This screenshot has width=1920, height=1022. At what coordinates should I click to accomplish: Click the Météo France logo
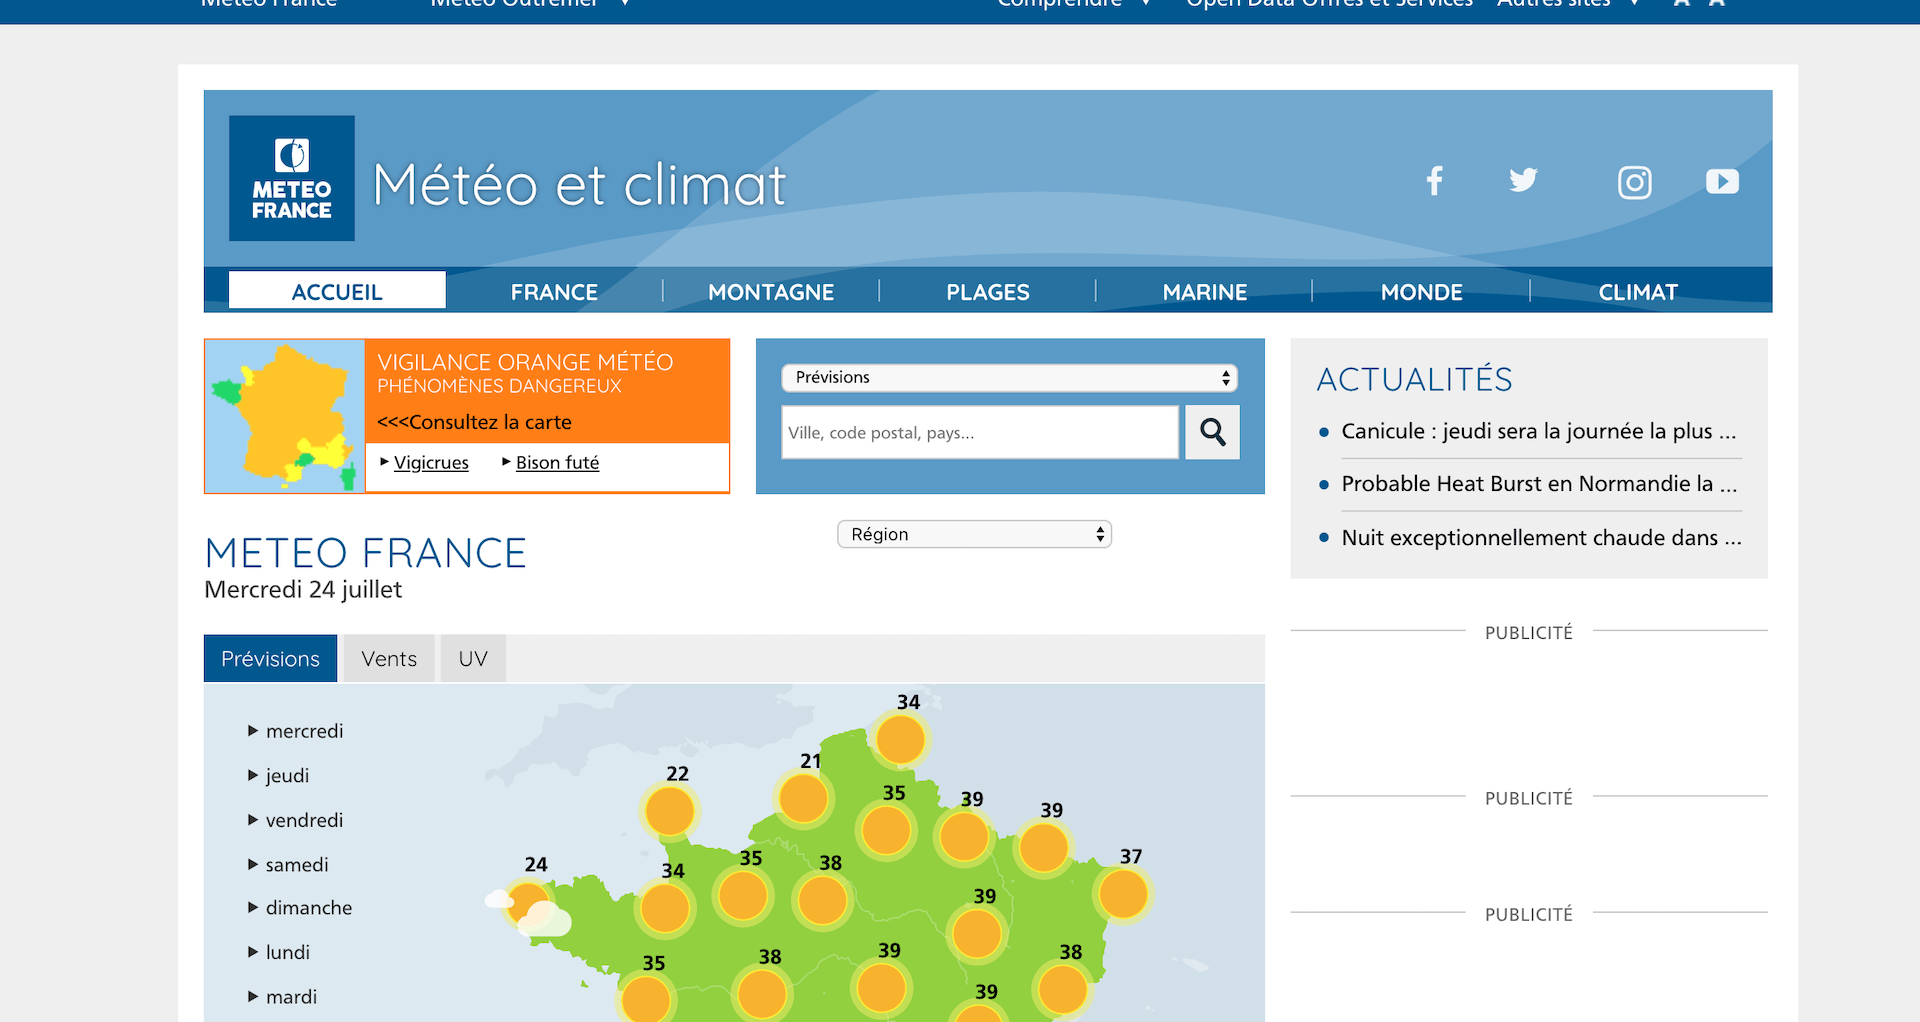292,178
